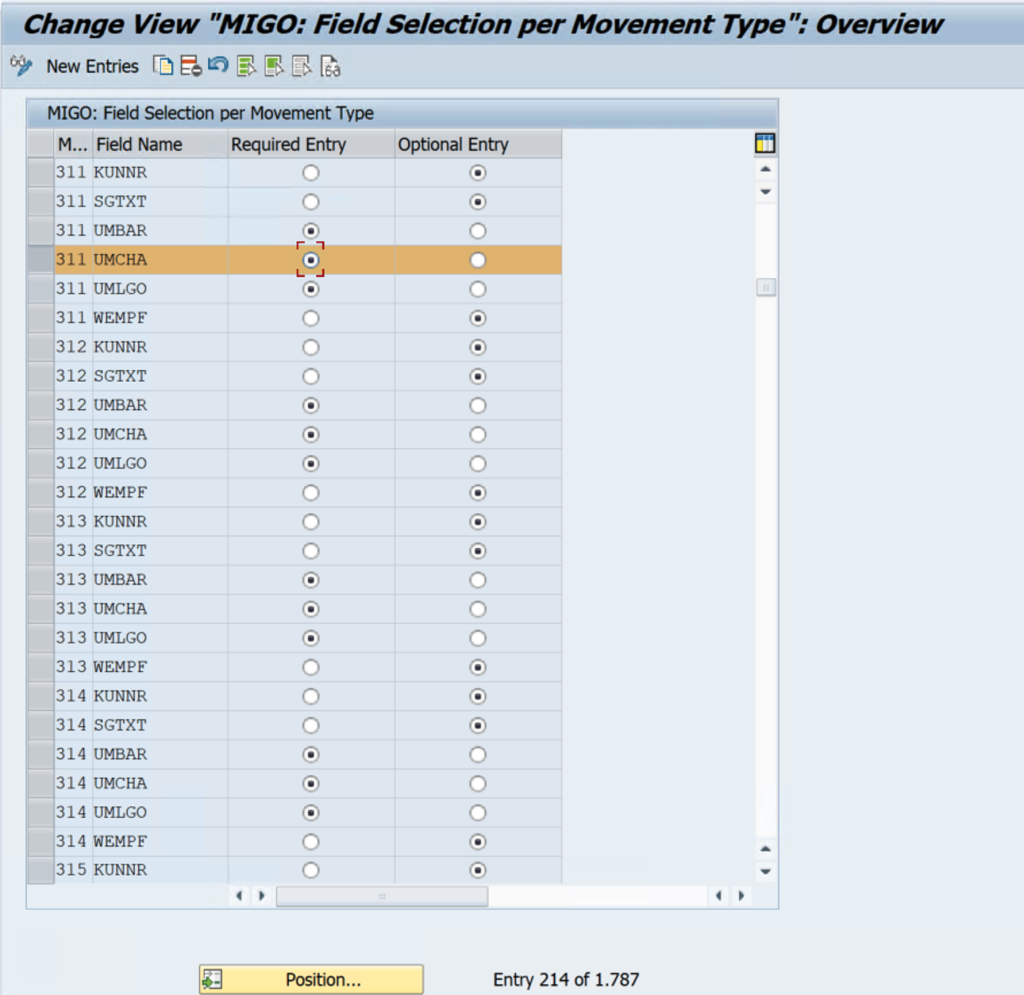Click the Undo Change icon
This screenshot has width=1024, height=995.
(218, 65)
